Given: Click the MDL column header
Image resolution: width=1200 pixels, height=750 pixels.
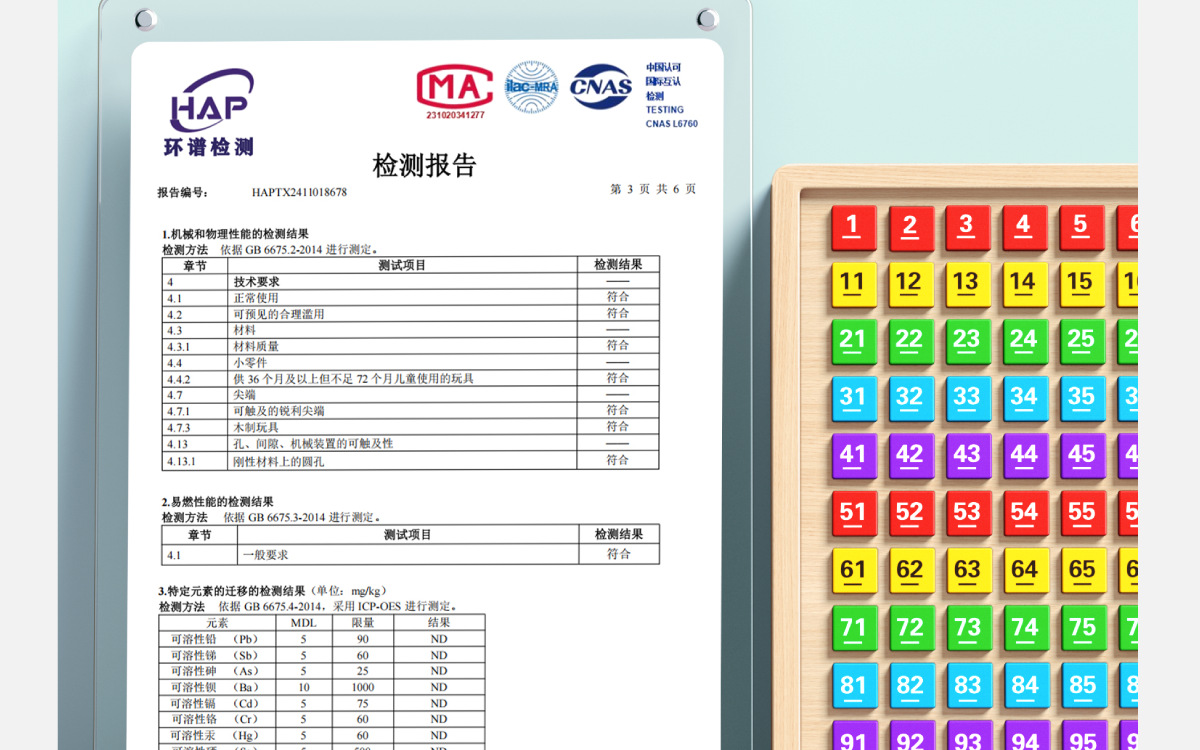Looking at the screenshot, I should tap(303, 622).
